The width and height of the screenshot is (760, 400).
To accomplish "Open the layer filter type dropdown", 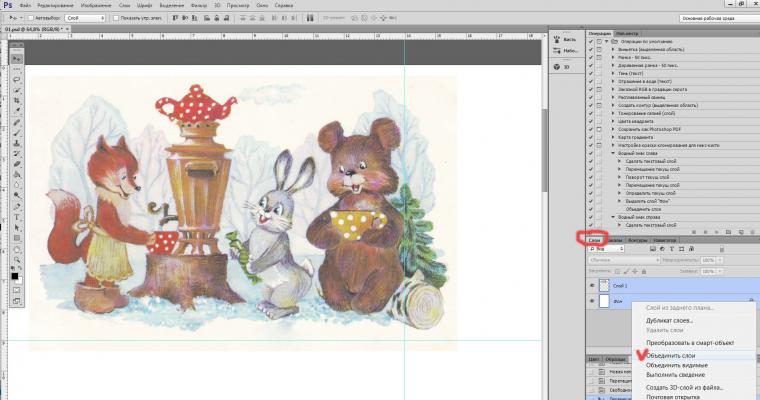I will tap(606, 249).
